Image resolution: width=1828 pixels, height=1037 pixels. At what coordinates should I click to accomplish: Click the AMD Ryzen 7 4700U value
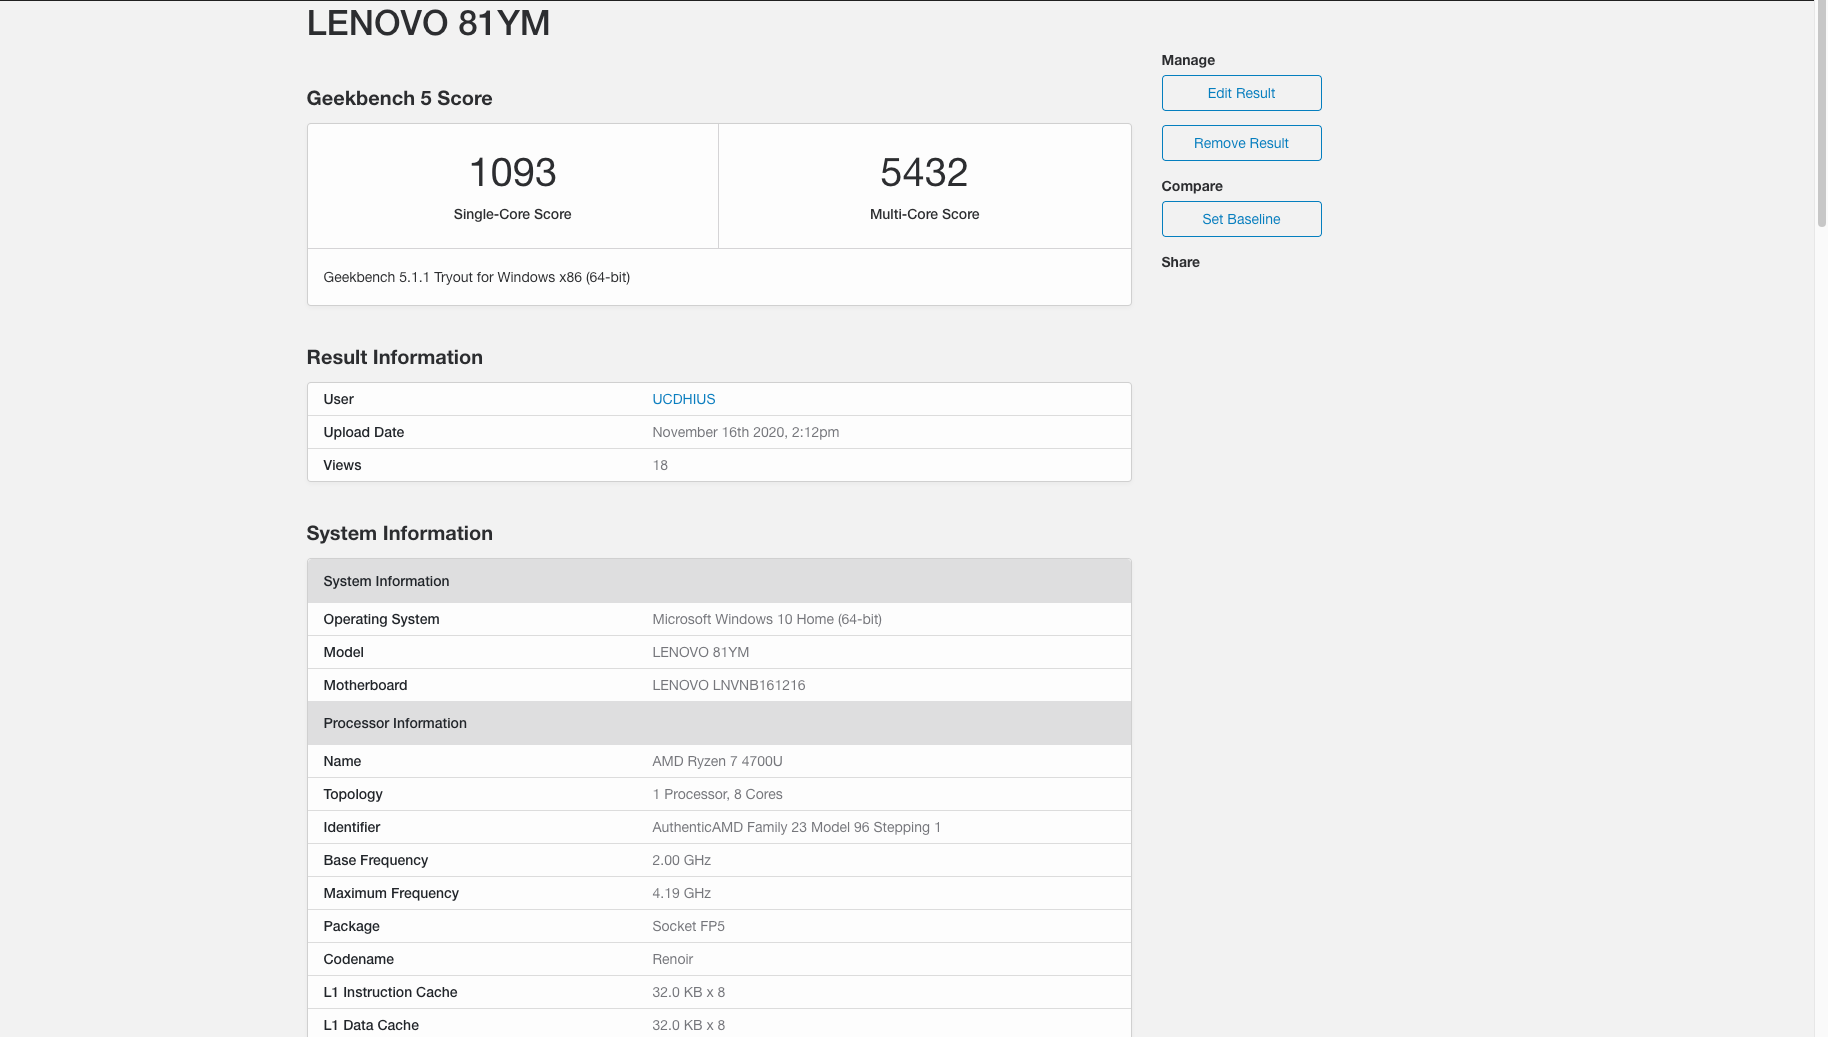point(717,761)
